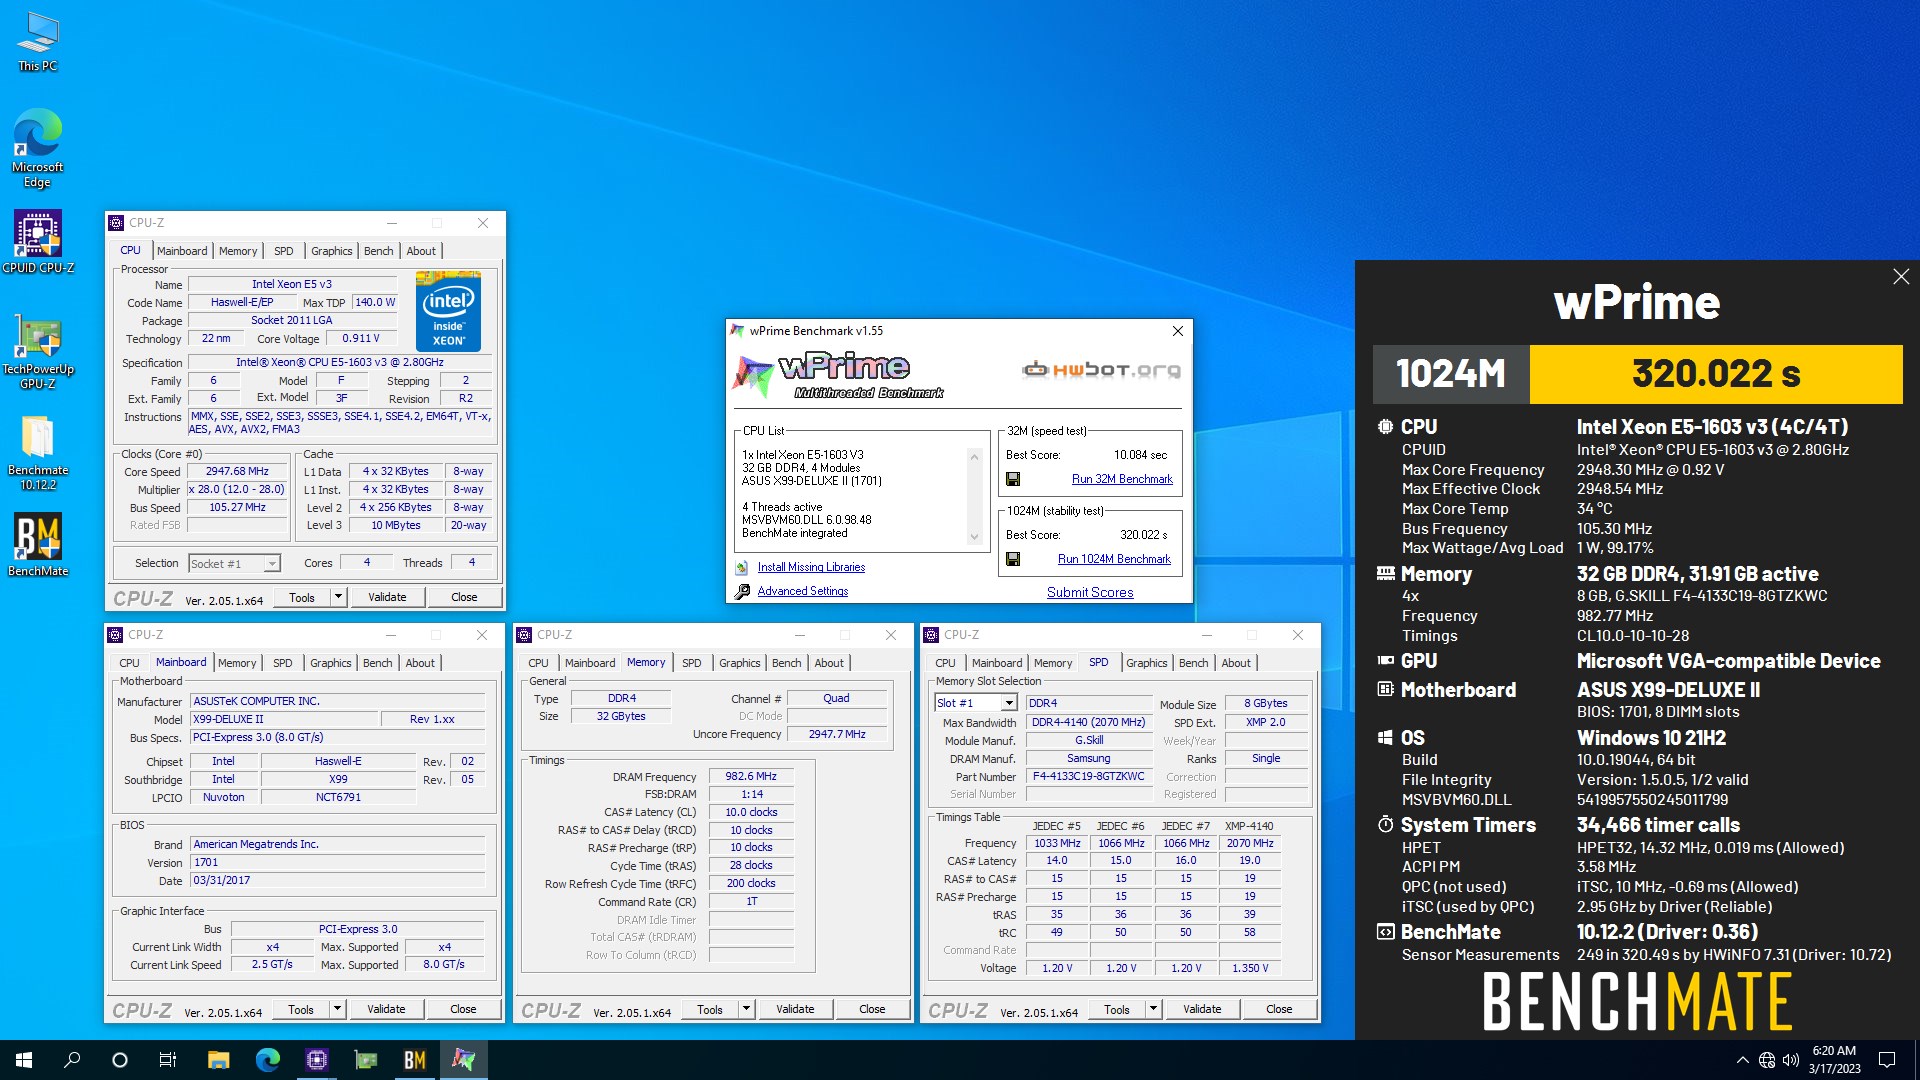The height and width of the screenshot is (1080, 1920).
Task: Open BenchMate desktop shortcut
Action: point(38,545)
